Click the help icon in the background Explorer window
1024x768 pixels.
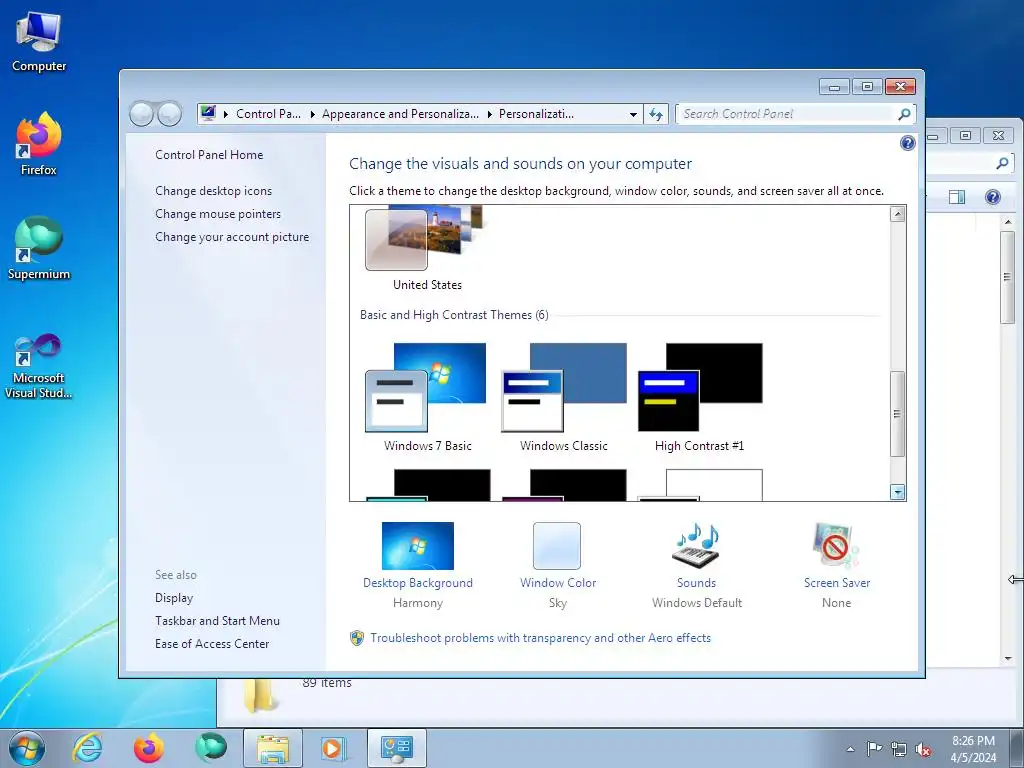993,197
